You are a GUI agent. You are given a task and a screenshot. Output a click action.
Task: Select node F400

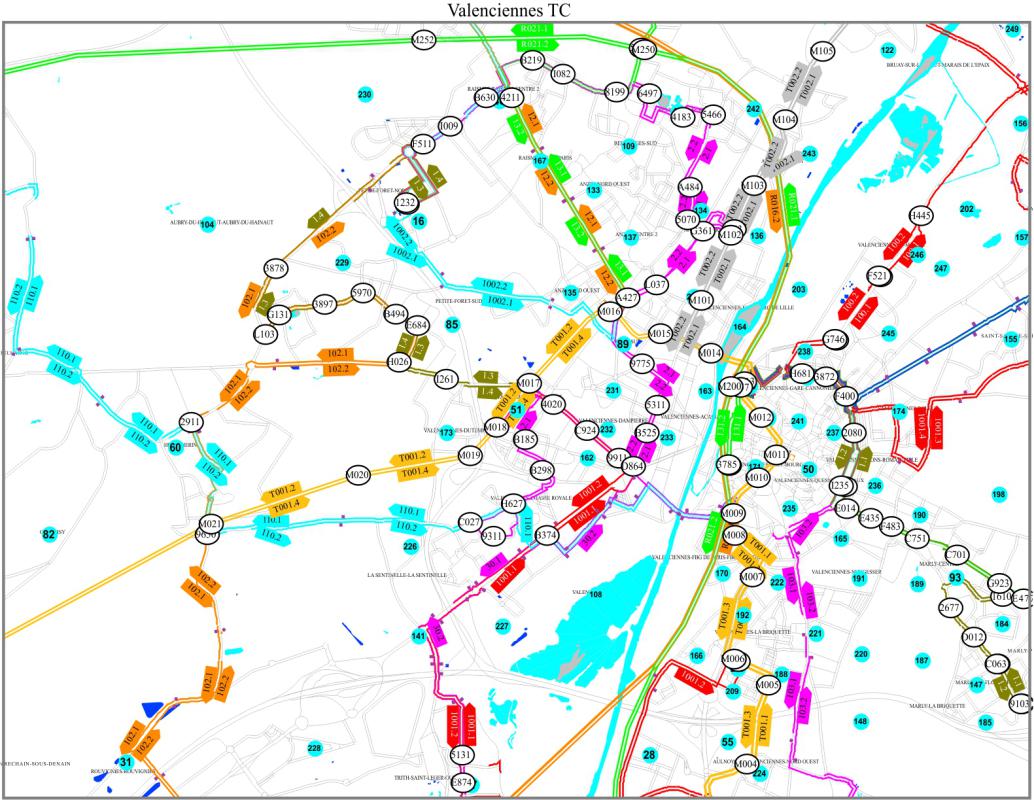(846, 397)
